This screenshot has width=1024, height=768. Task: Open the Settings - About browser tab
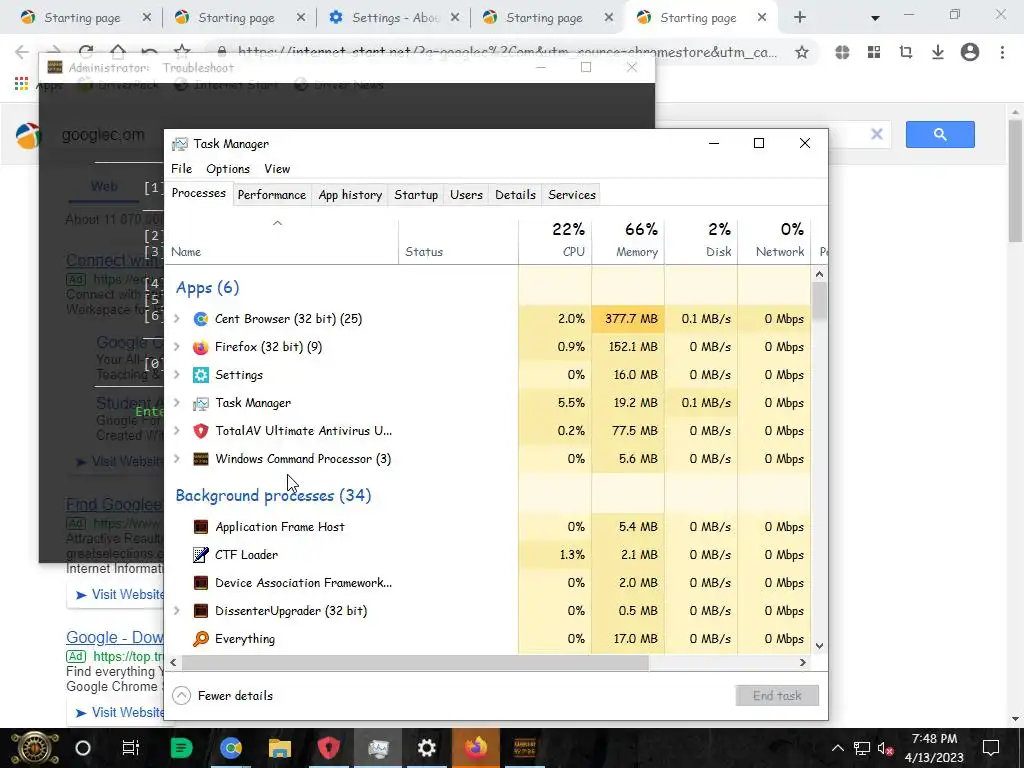click(392, 18)
